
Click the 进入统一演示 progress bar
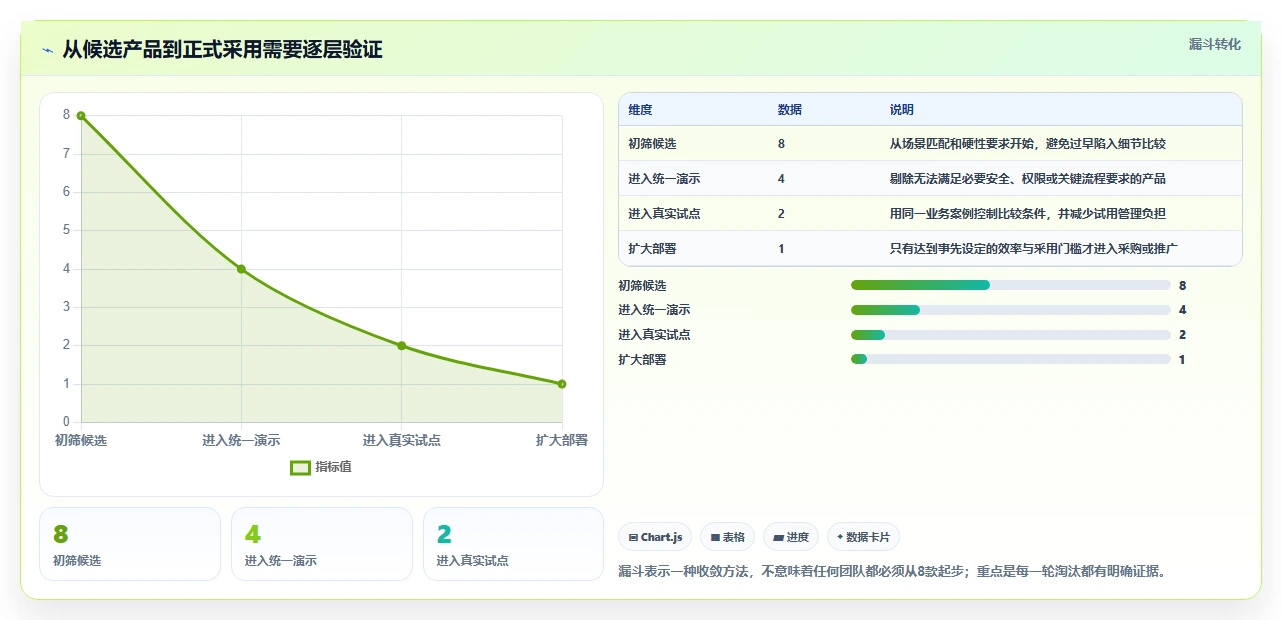coord(1010,310)
